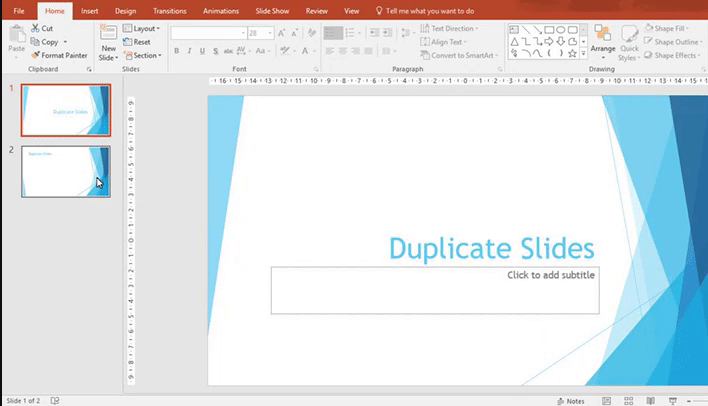Click Convert to SmartArt
708x406 pixels.
click(464, 55)
